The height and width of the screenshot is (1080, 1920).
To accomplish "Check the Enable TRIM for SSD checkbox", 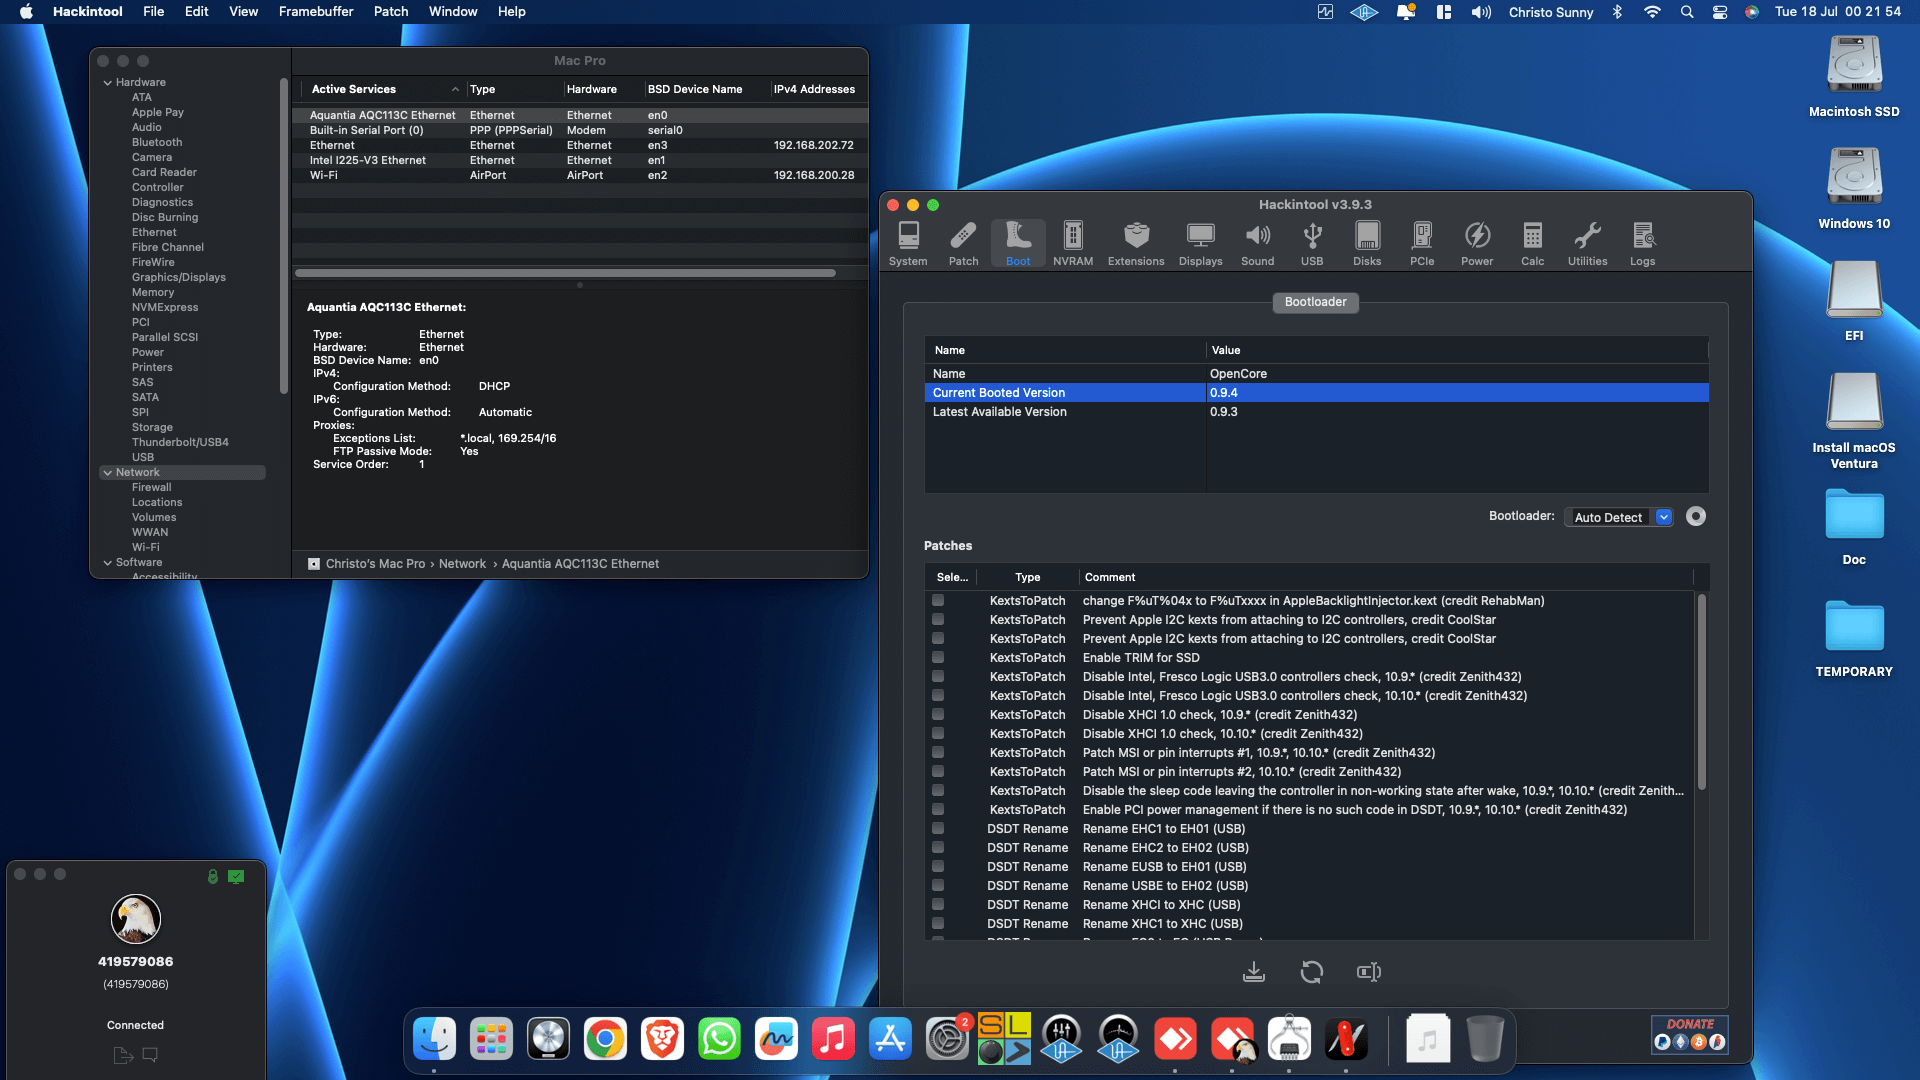I will 938,658.
